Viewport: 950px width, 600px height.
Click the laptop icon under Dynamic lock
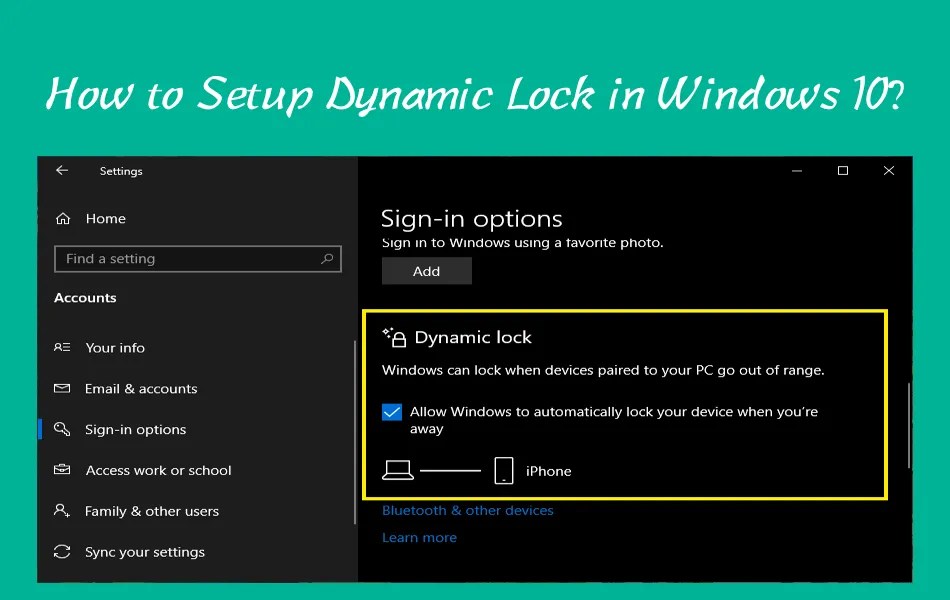coord(401,470)
